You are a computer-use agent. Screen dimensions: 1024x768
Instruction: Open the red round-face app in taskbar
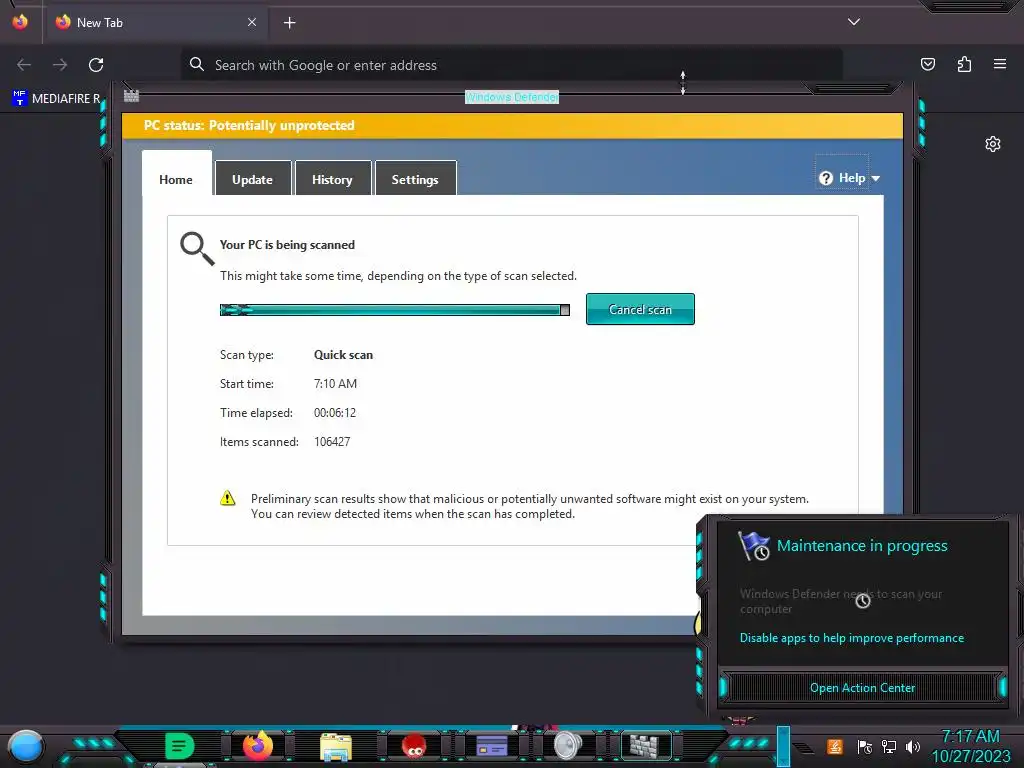[x=413, y=746]
